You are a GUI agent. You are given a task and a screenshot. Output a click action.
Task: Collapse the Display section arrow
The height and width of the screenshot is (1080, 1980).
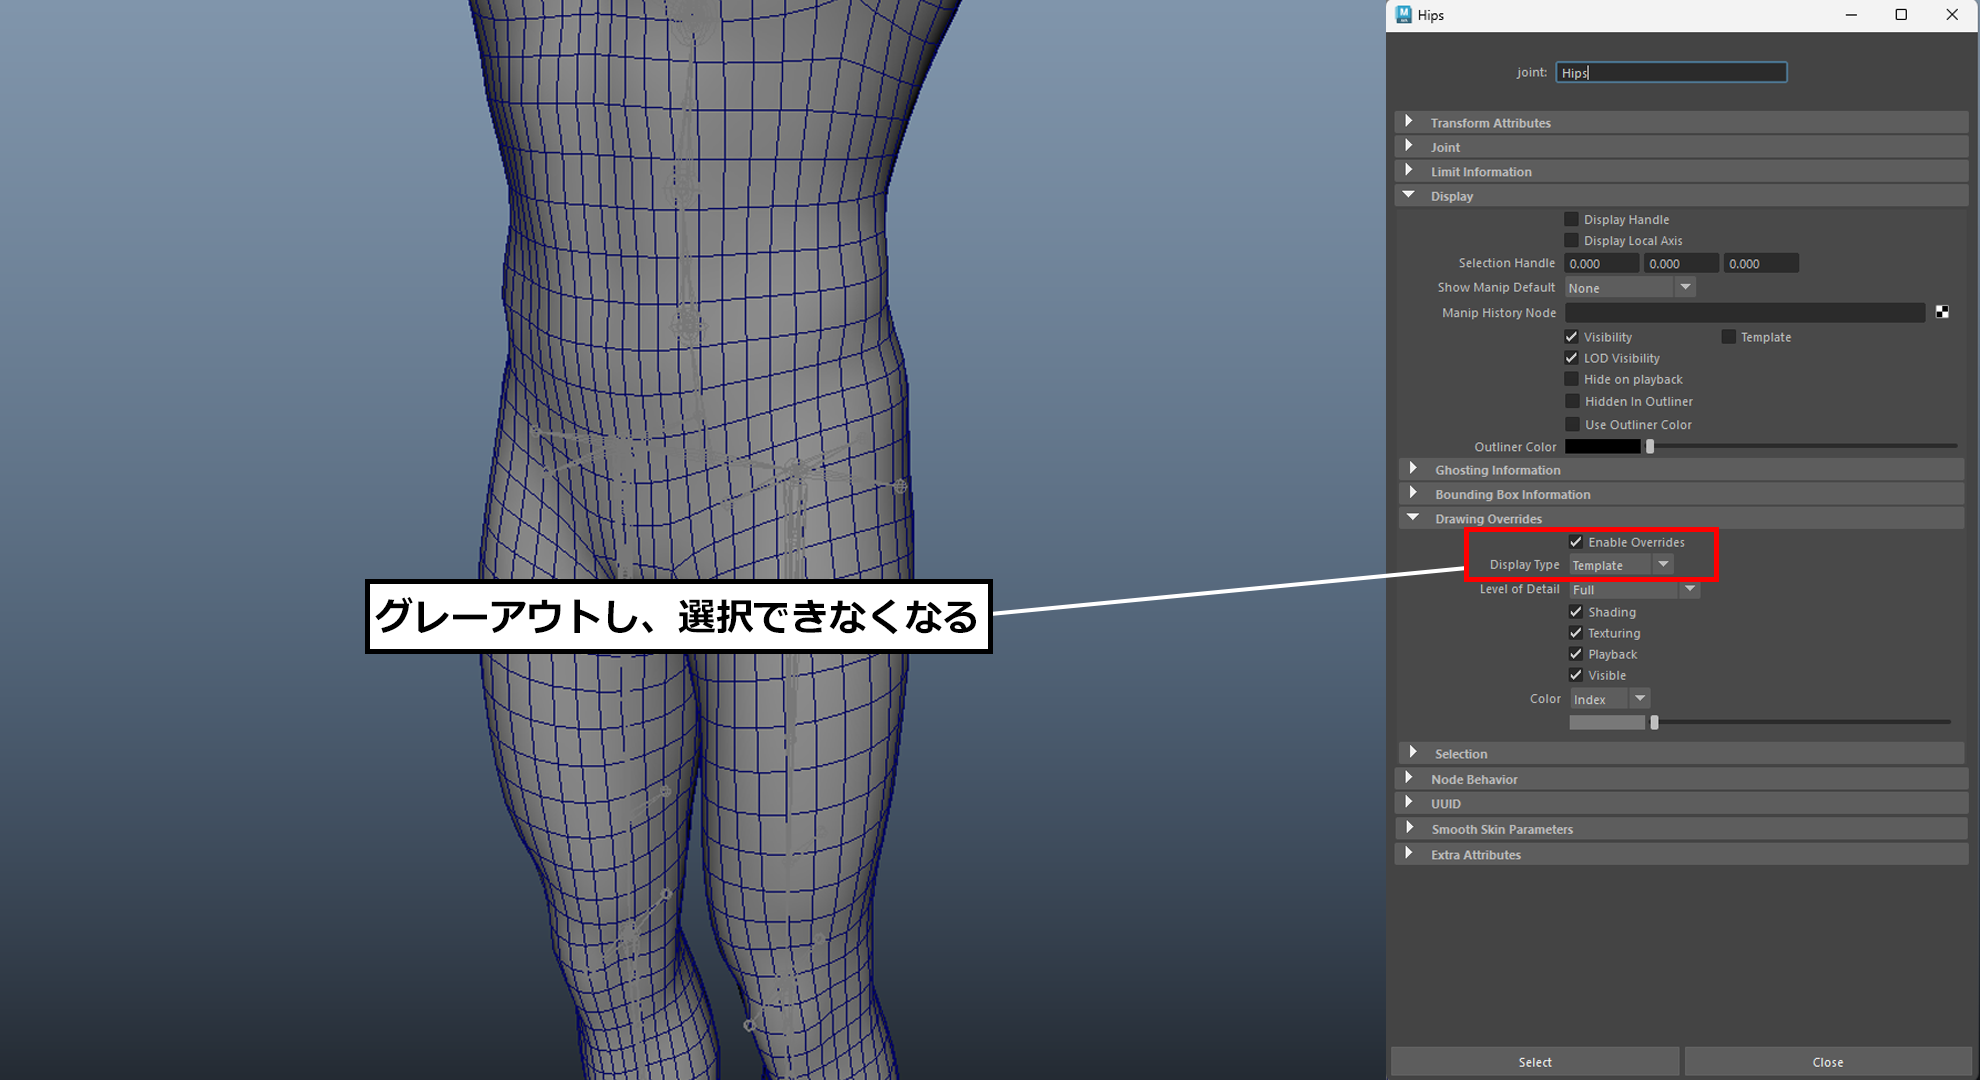(x=1409, y=196)
